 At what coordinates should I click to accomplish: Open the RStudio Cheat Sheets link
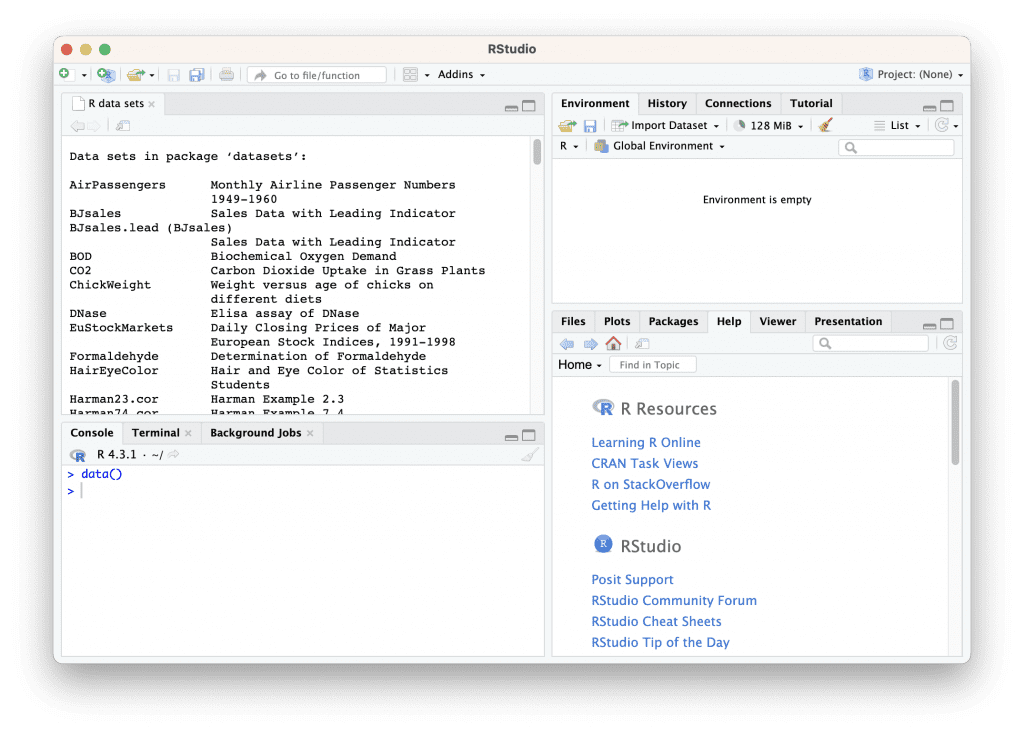coord(656,621)
